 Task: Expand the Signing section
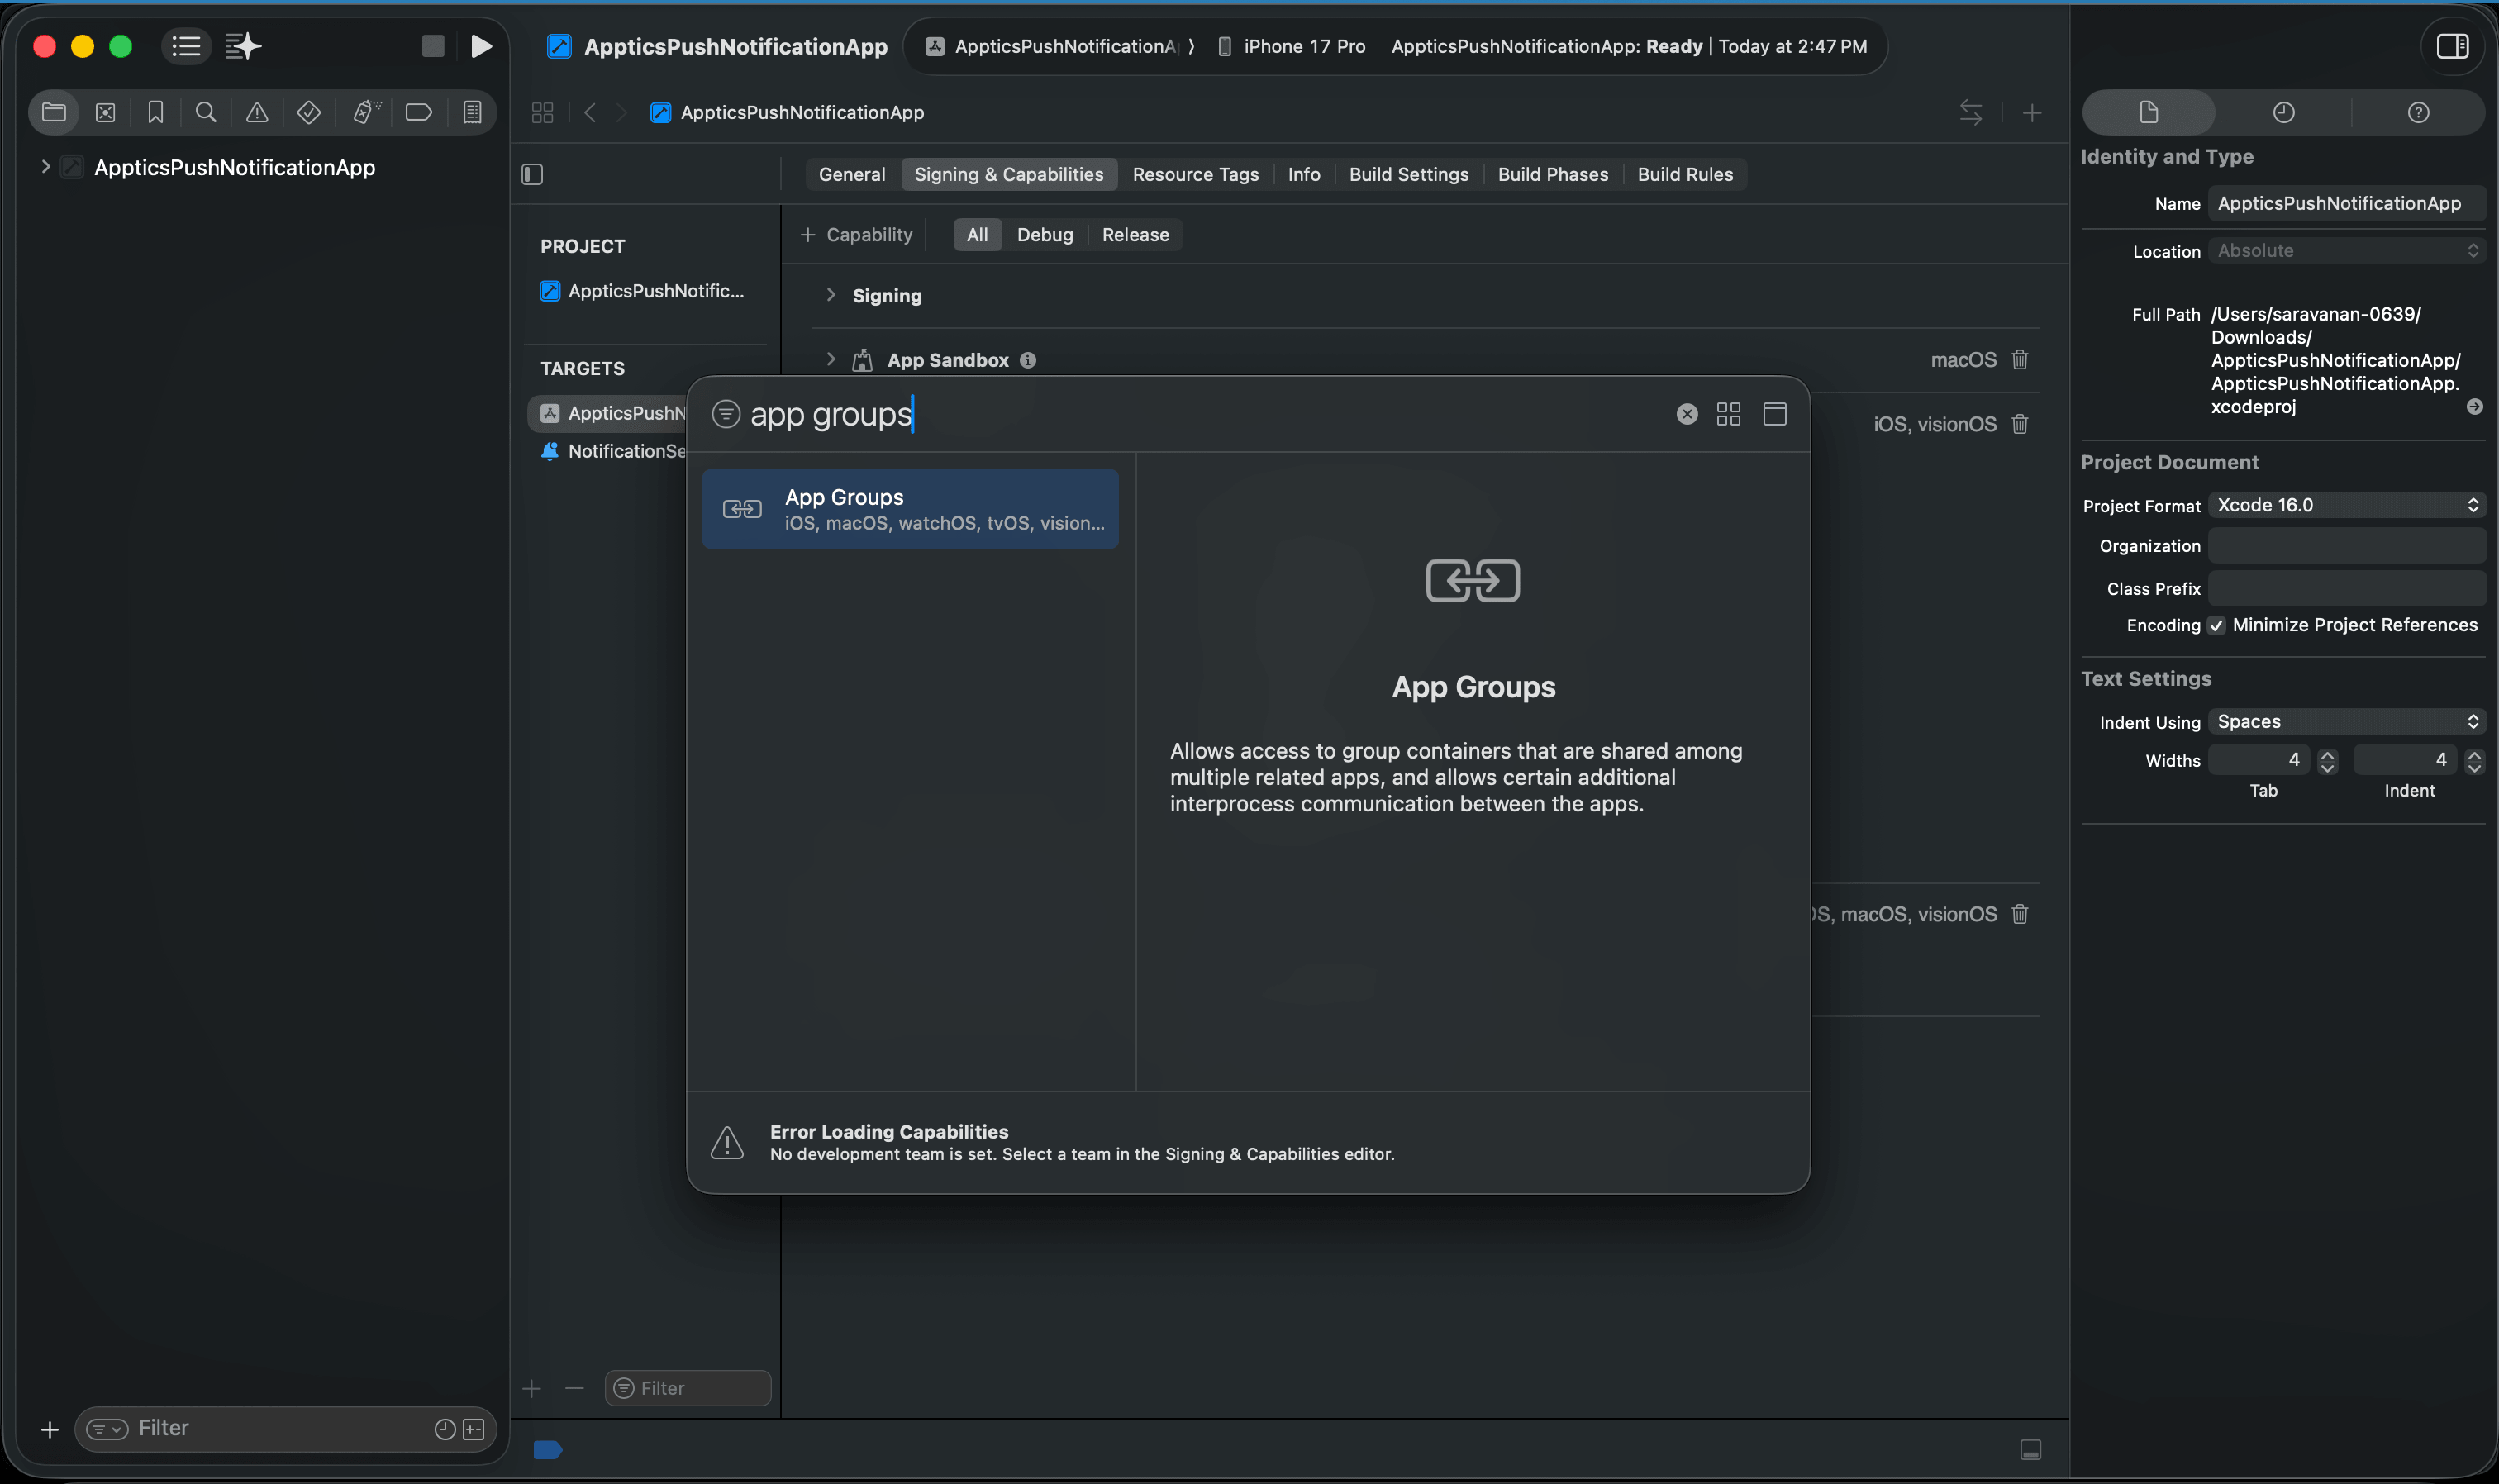[831, 295]
